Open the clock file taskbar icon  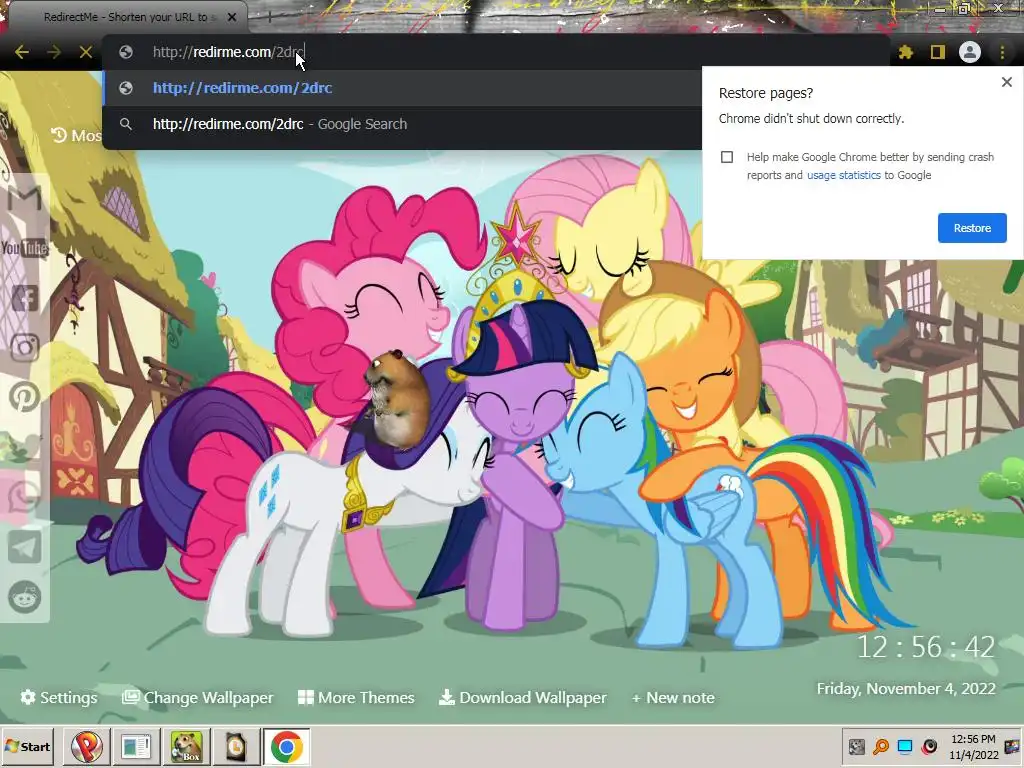236,746
